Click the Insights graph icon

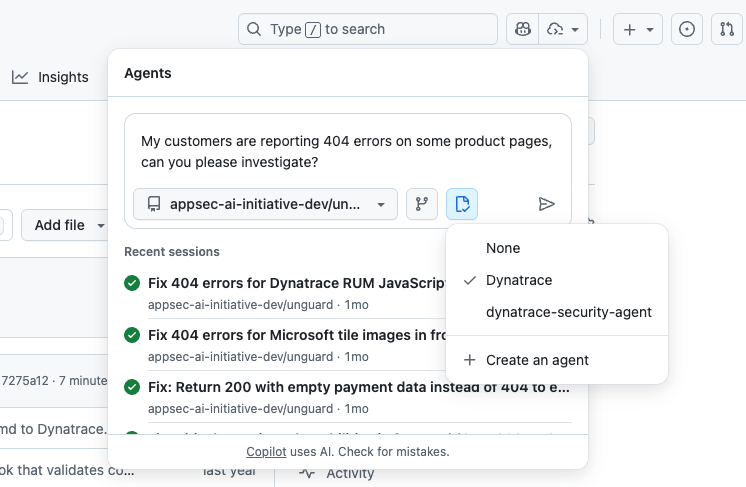[20, 77]
